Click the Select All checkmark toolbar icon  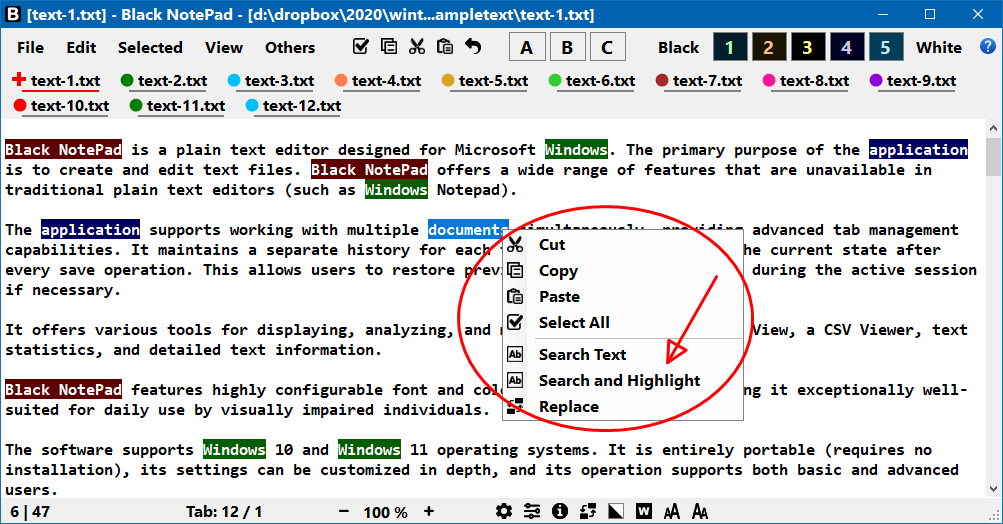[361, 47]
